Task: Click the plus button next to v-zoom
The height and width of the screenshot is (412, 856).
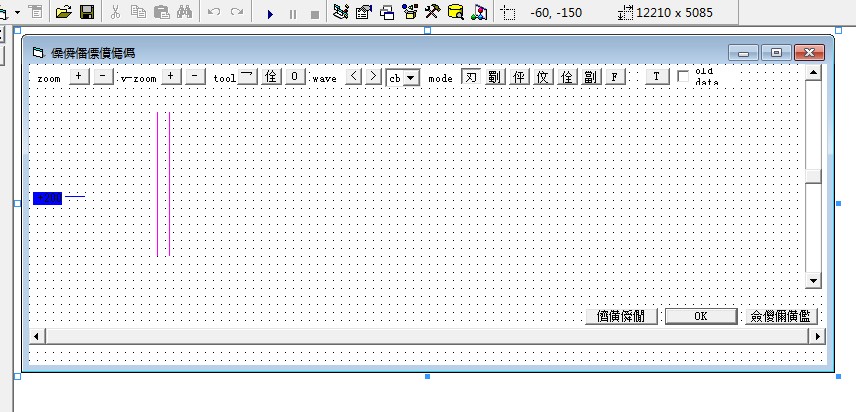Action: click(171, 76)
